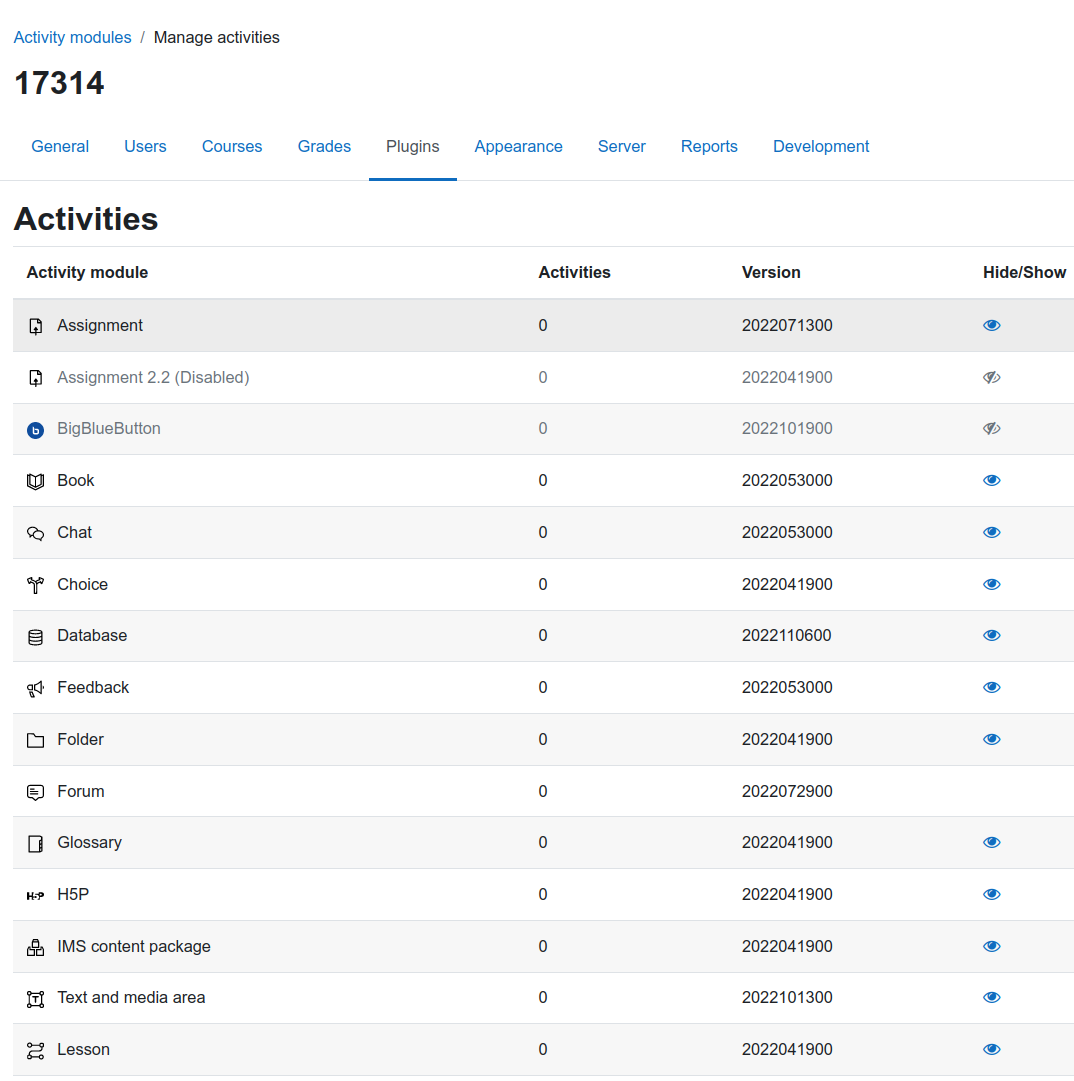Viewport: 1074px width, 1081px height.
Task: Click the Database cylinder icon
Action: [35, 636]
